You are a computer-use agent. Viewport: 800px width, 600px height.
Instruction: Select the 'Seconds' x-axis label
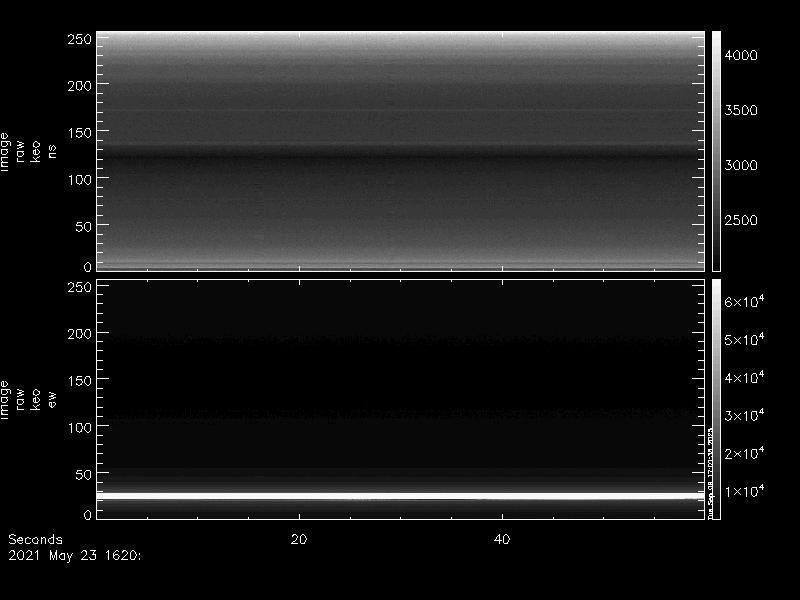tap(35, 539)
